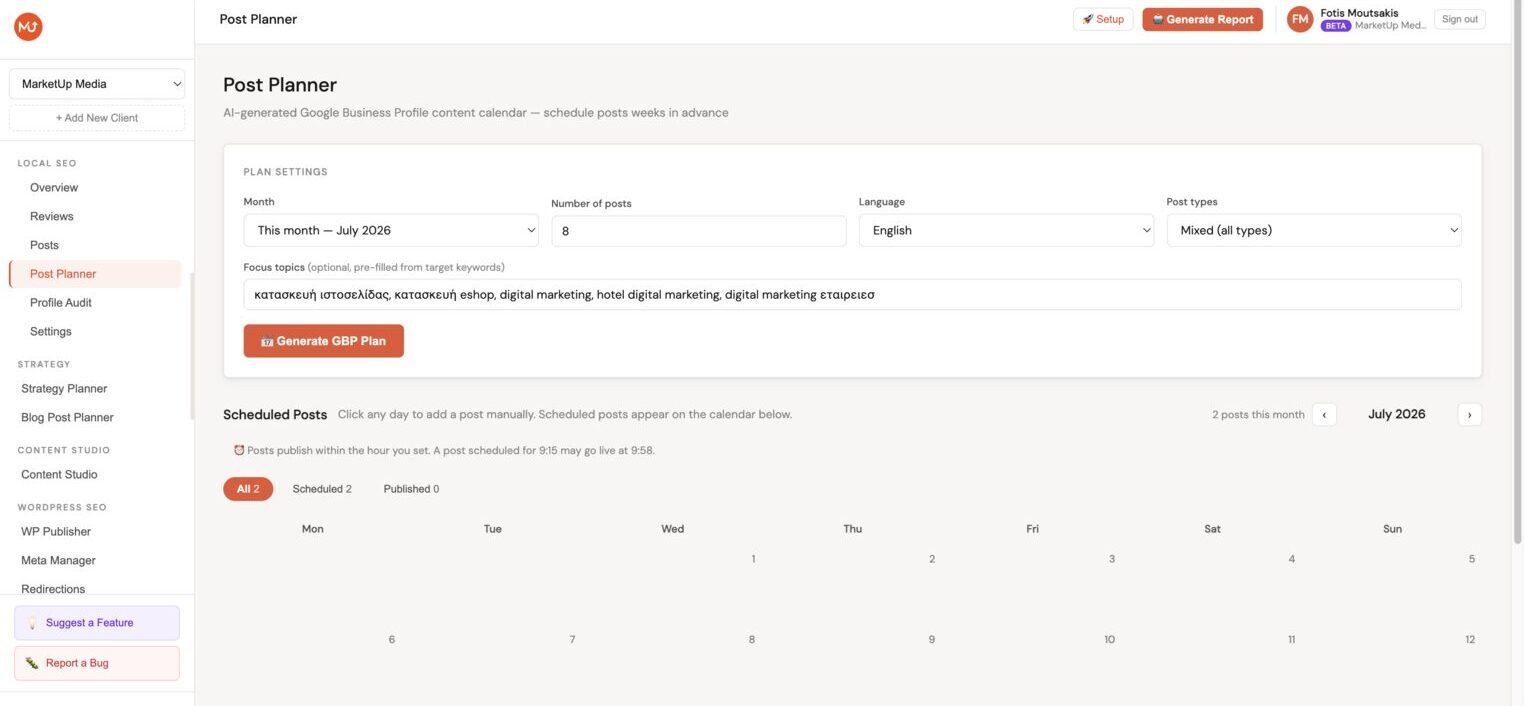Select the Published 0 filter tab
The height and width of the screenshot is (706, 1524).
(x=411, y=489)
